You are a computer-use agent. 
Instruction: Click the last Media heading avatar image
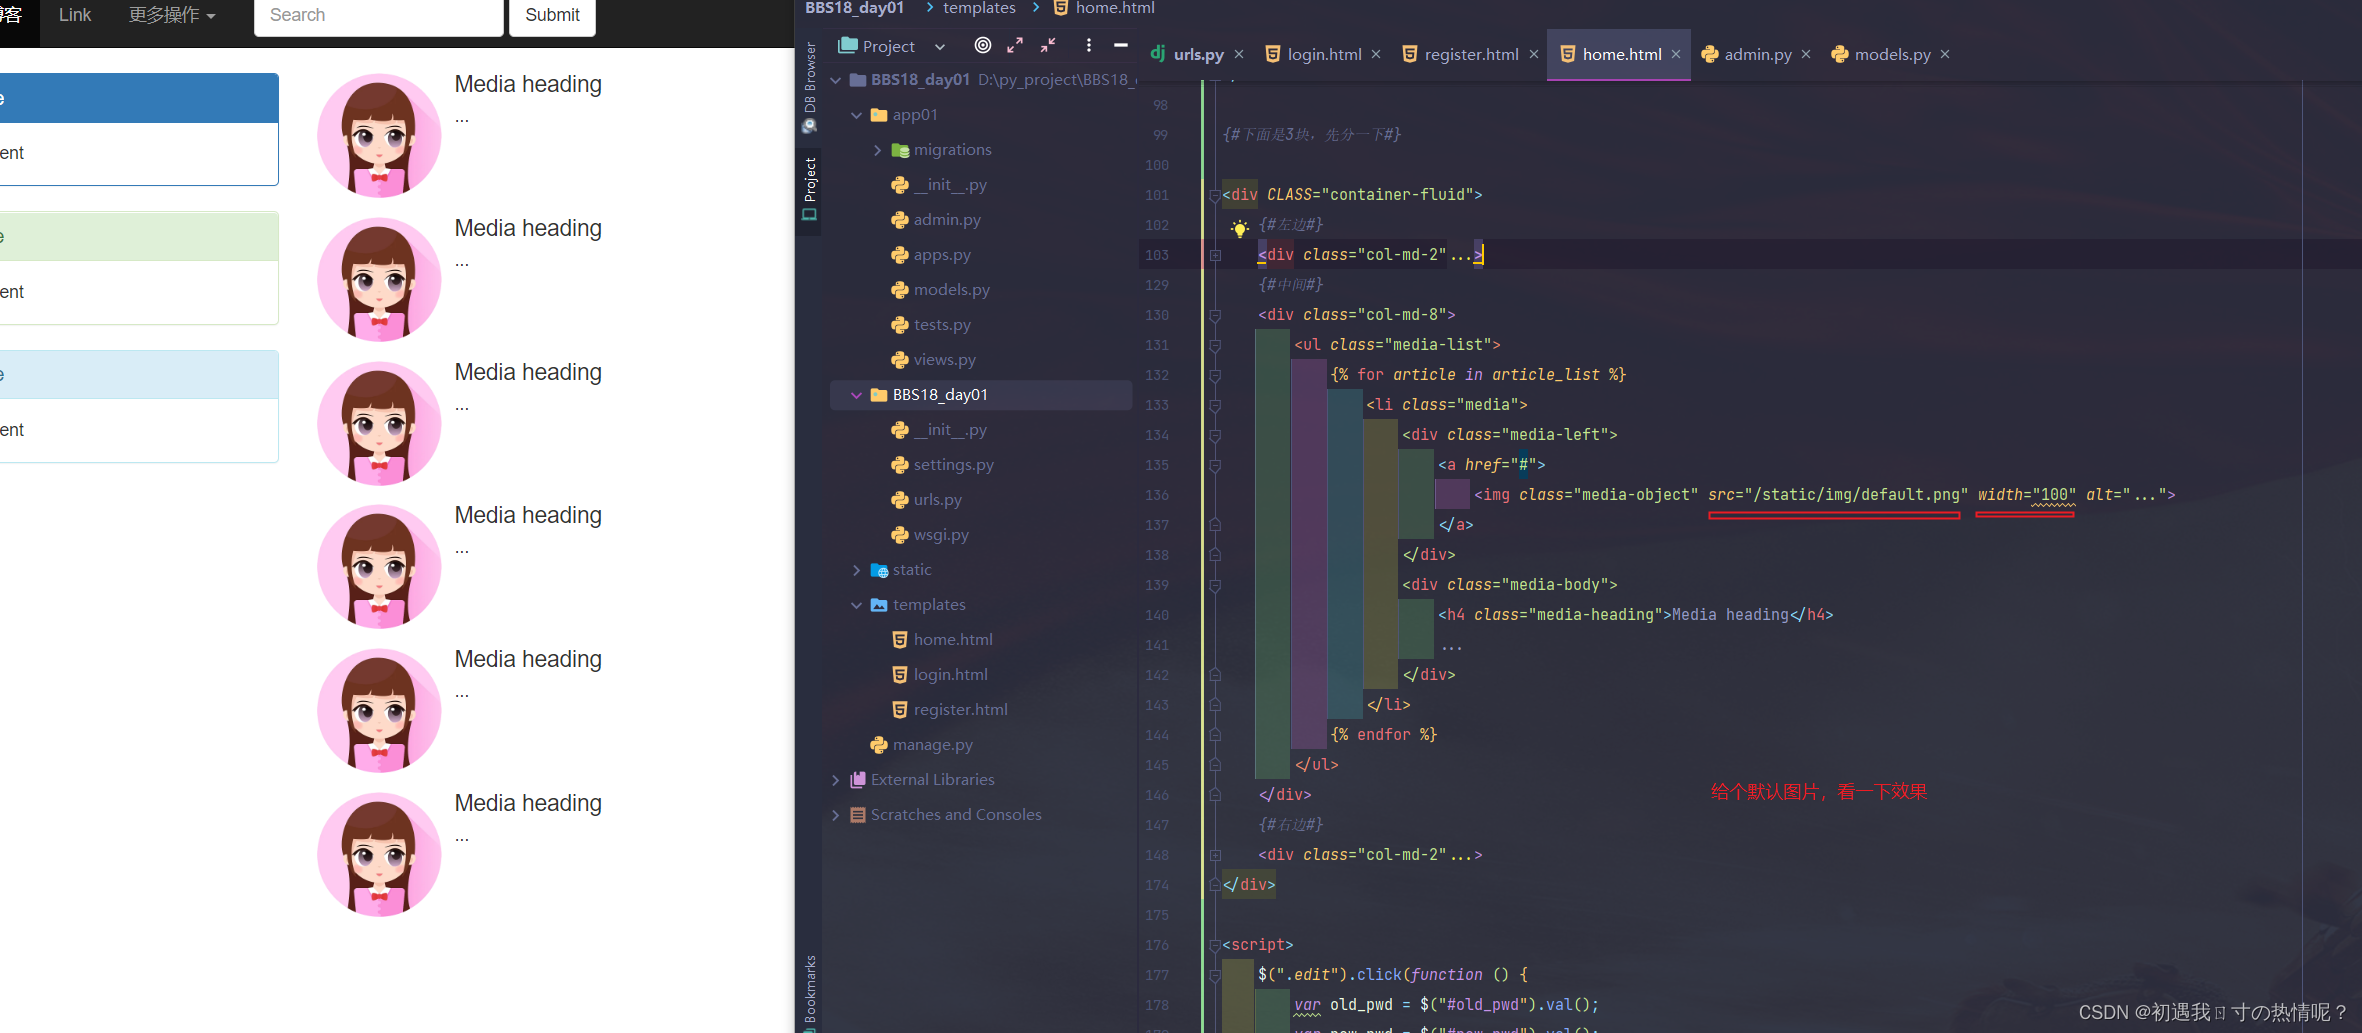[x=379, y=855]
